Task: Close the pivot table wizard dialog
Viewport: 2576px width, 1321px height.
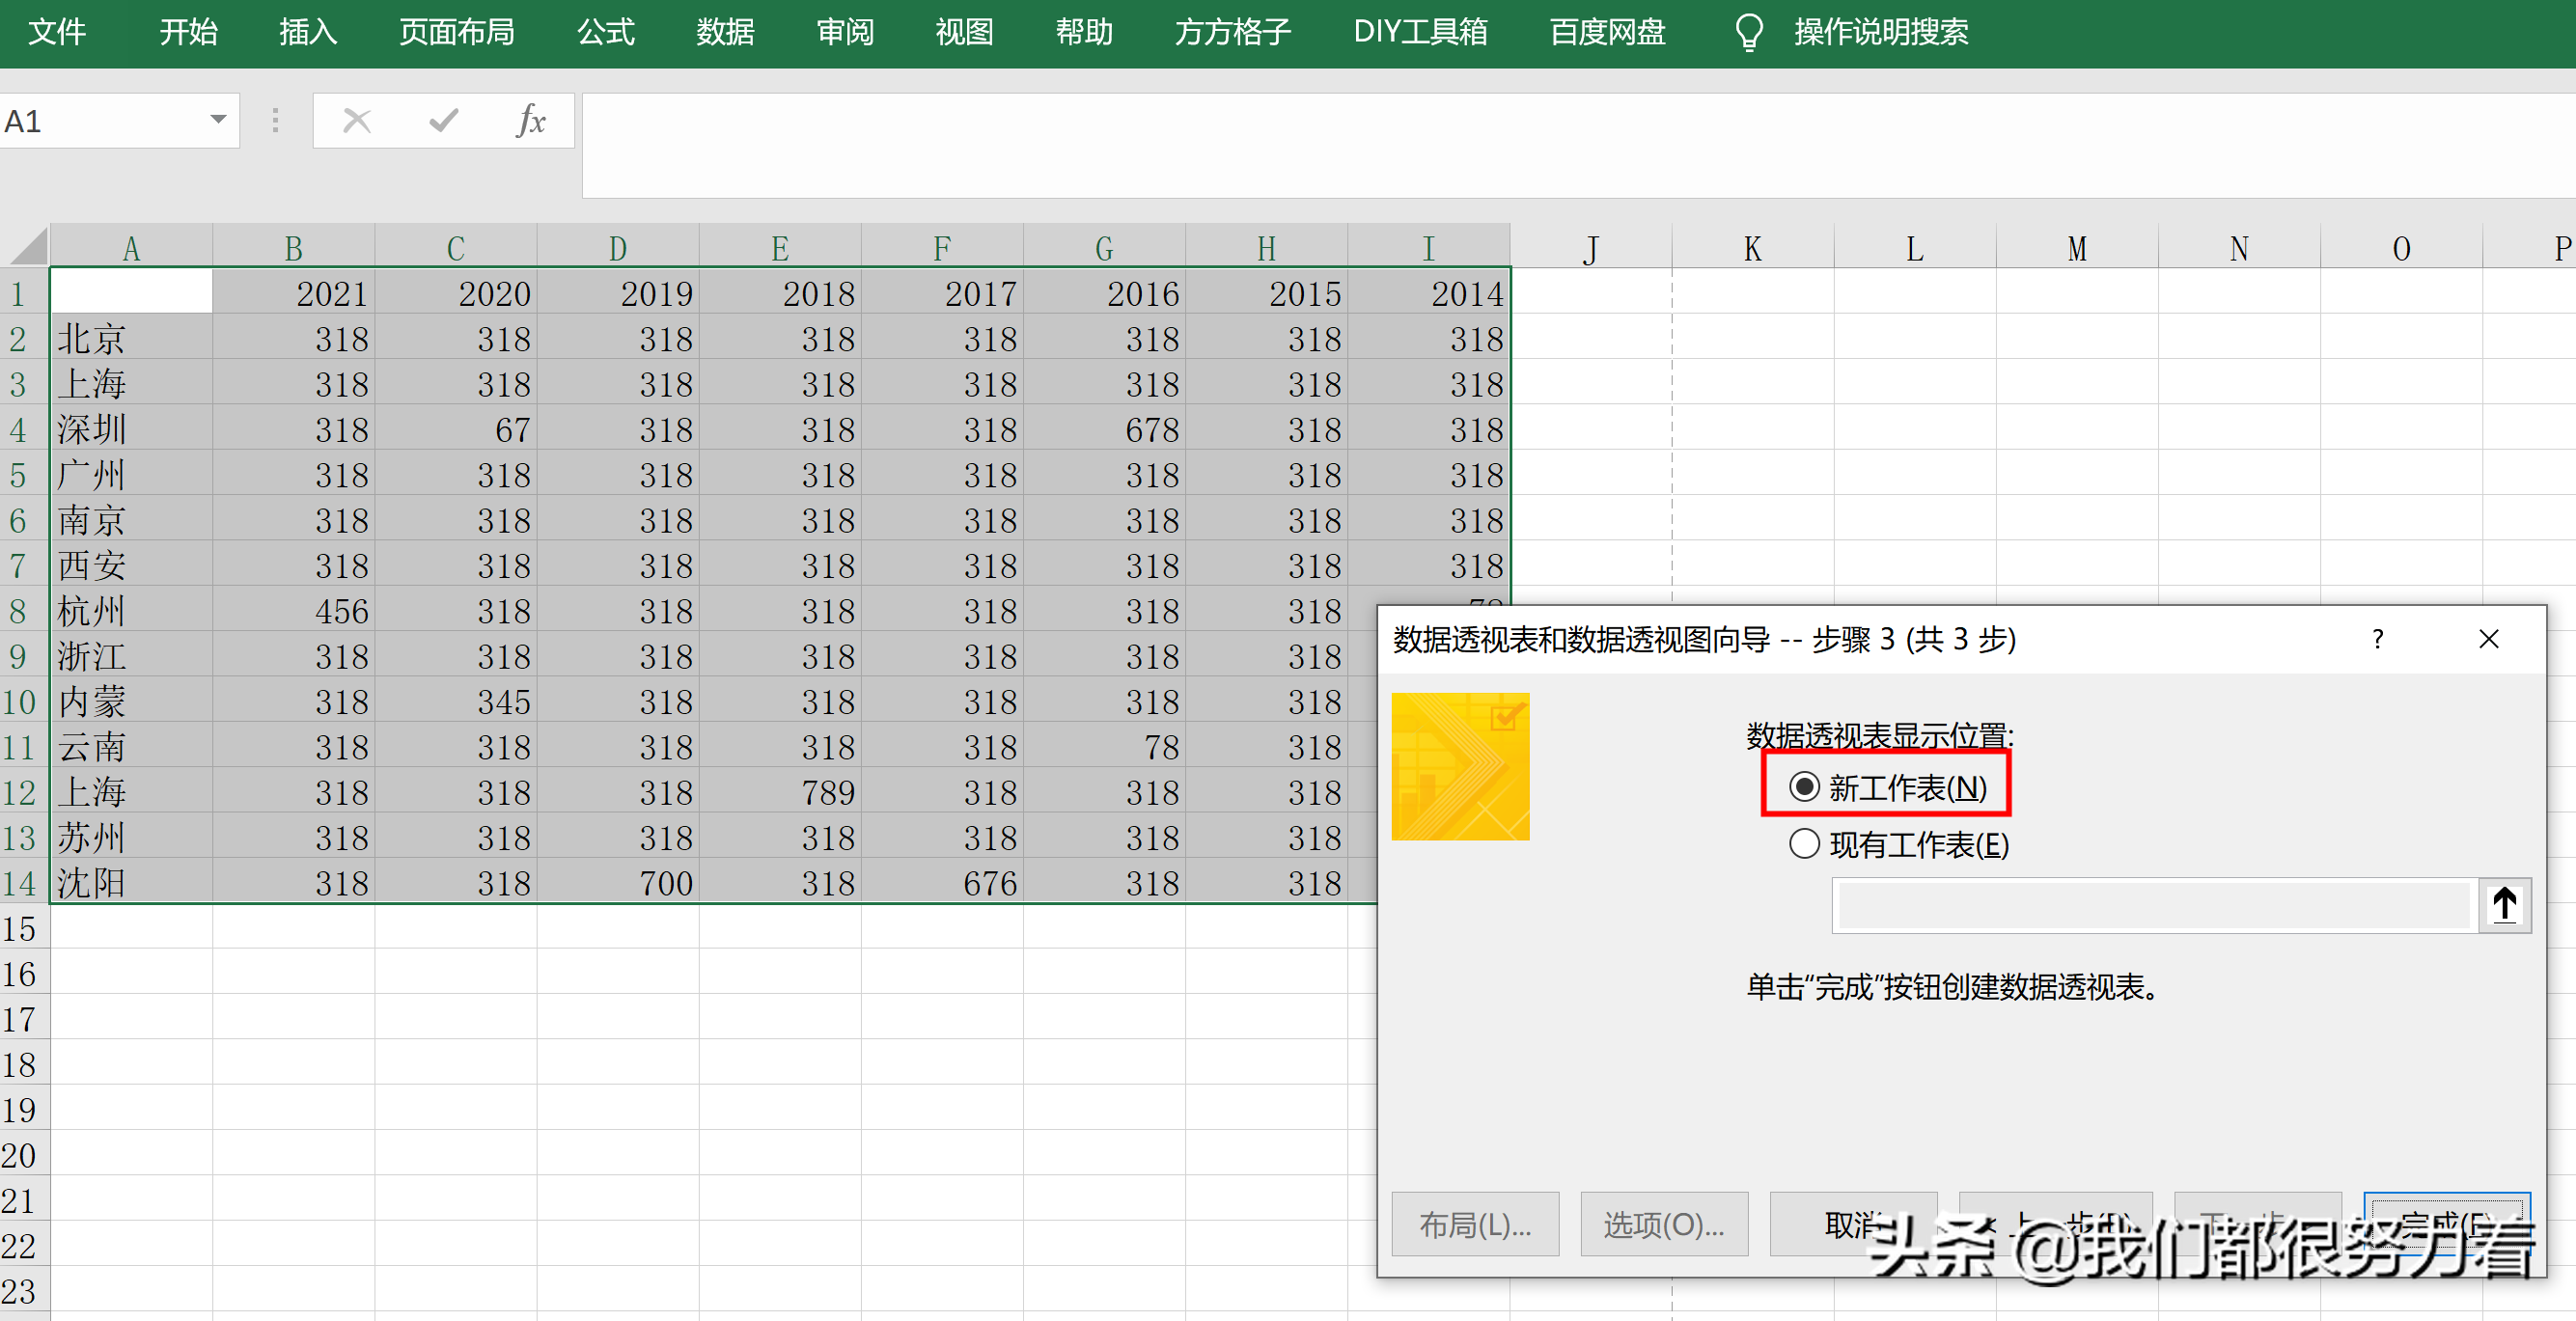Action: tap(2489, 639)
